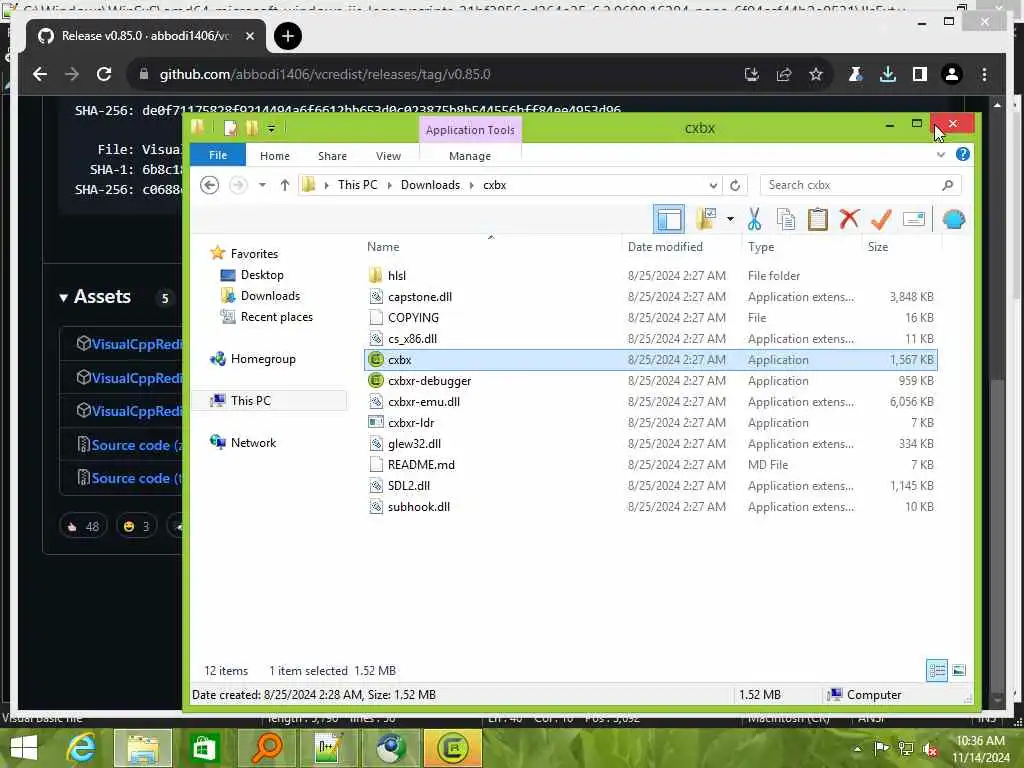Open the Customize Quick Access Toolbar dropdown
The height and width of the screenshot is (768, 1024).
272,129
